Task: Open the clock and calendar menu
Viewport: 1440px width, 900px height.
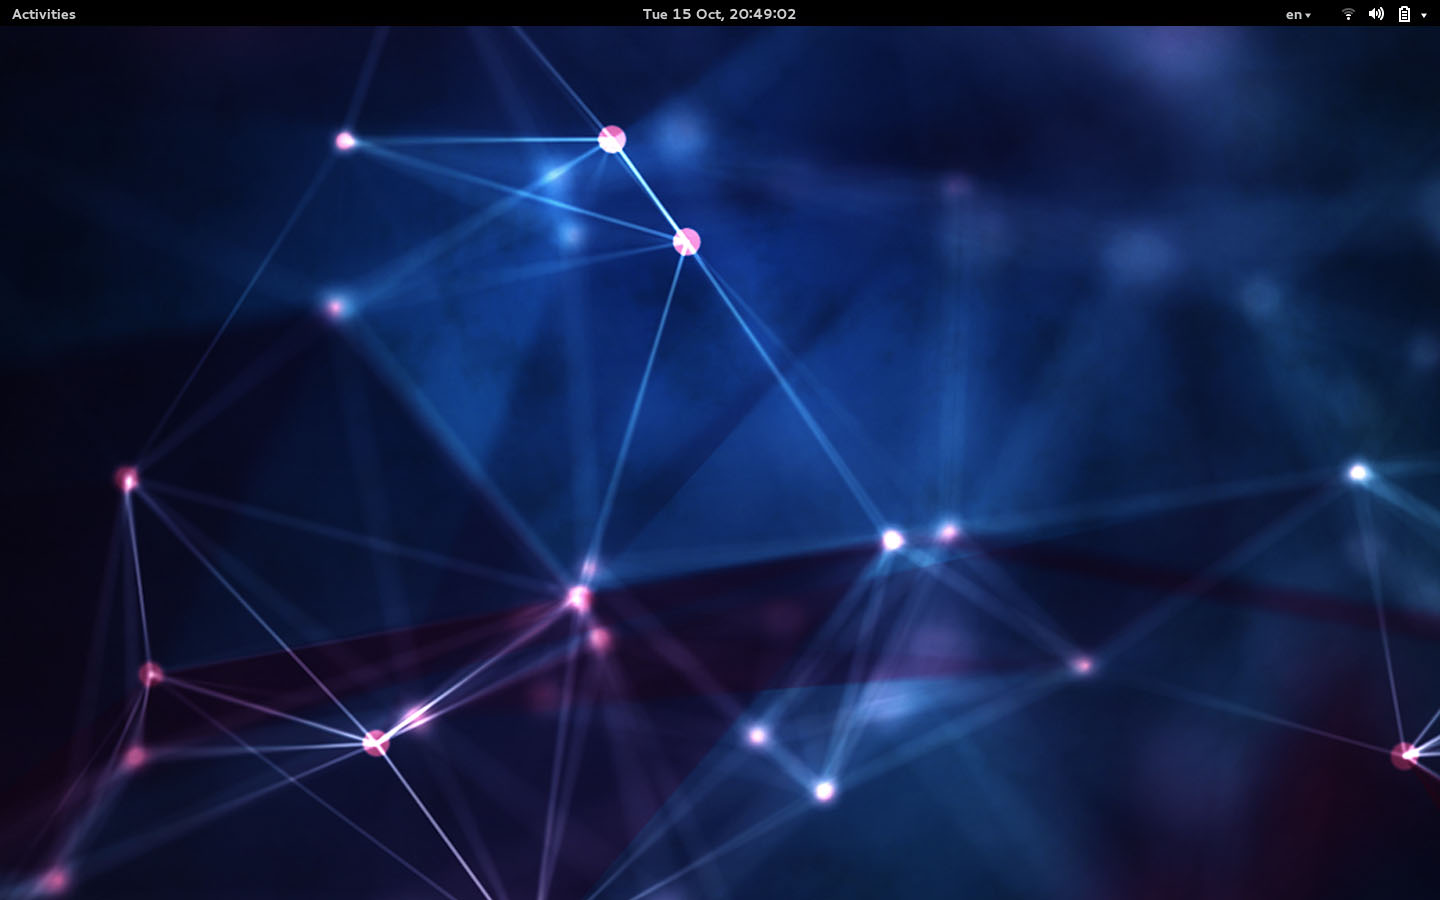Action: tap(719, 14)
